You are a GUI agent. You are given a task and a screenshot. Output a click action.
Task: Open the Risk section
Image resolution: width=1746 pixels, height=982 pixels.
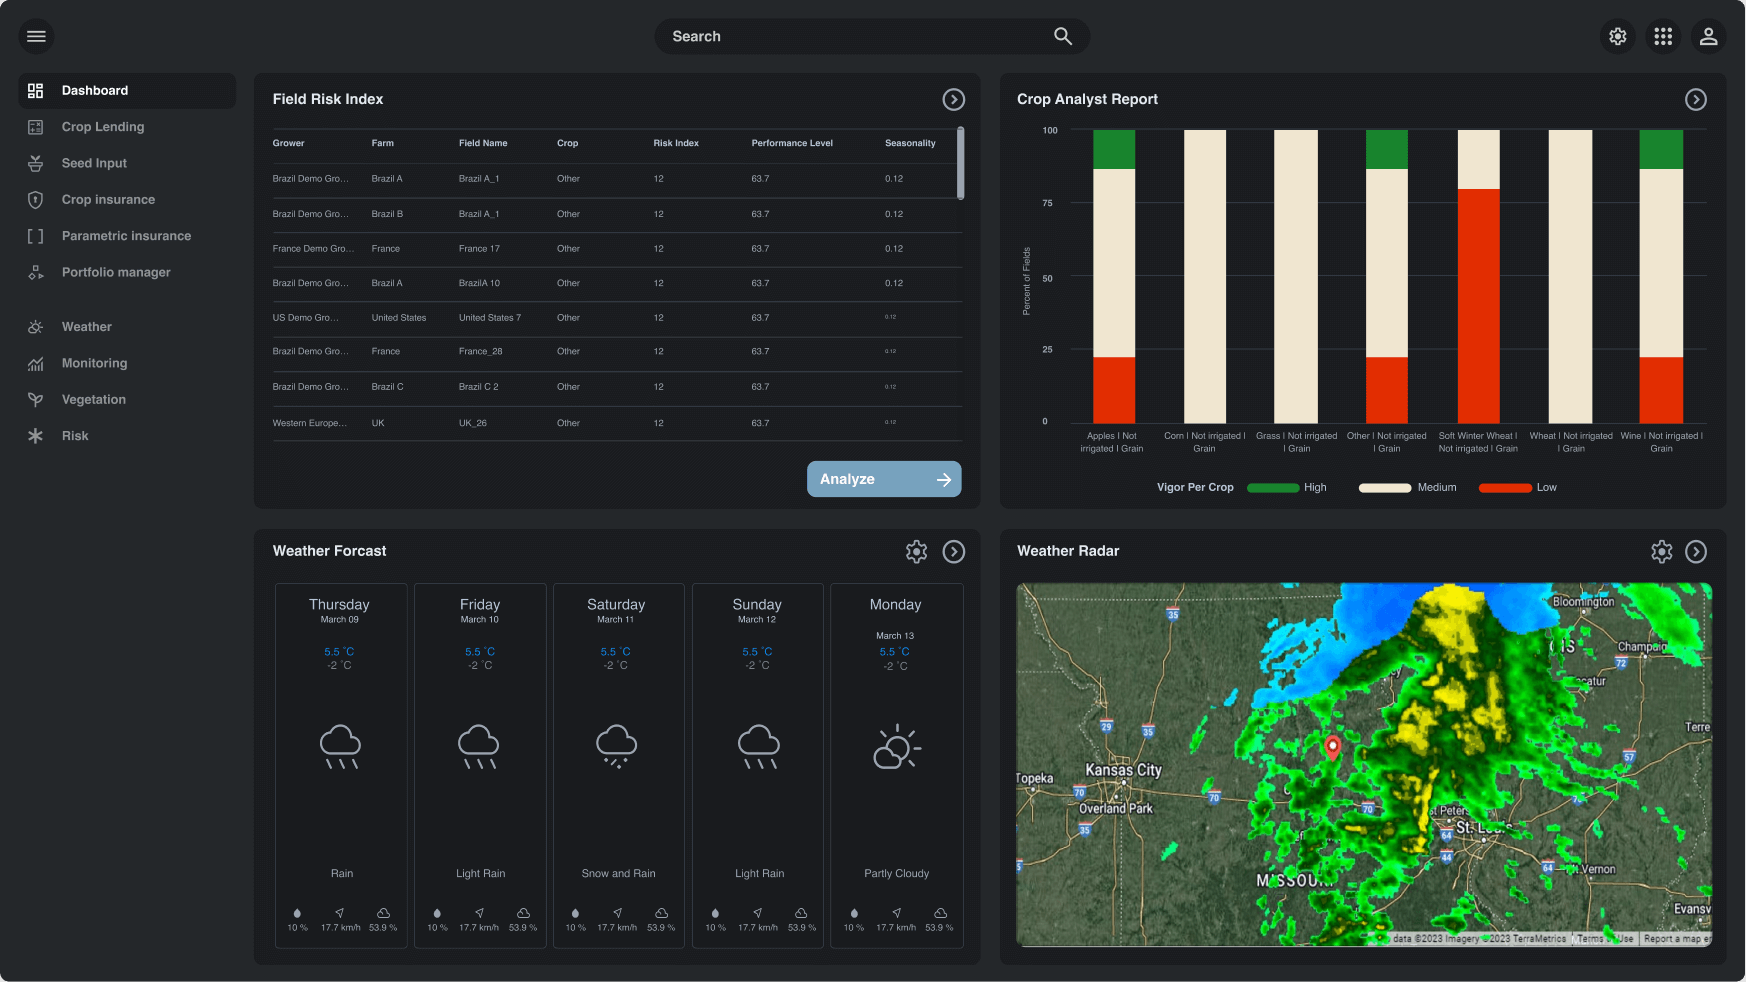74,435
